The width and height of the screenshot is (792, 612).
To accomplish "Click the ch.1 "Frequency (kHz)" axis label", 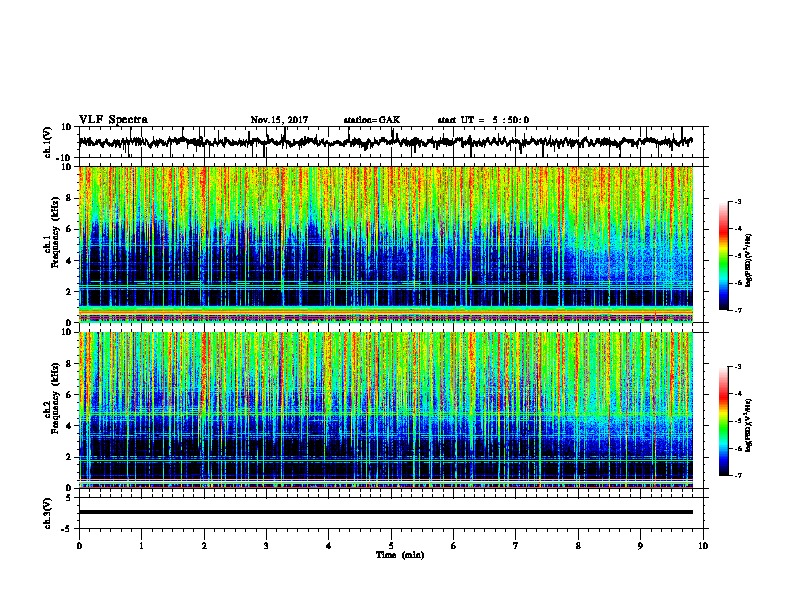I will click(55, 232).
